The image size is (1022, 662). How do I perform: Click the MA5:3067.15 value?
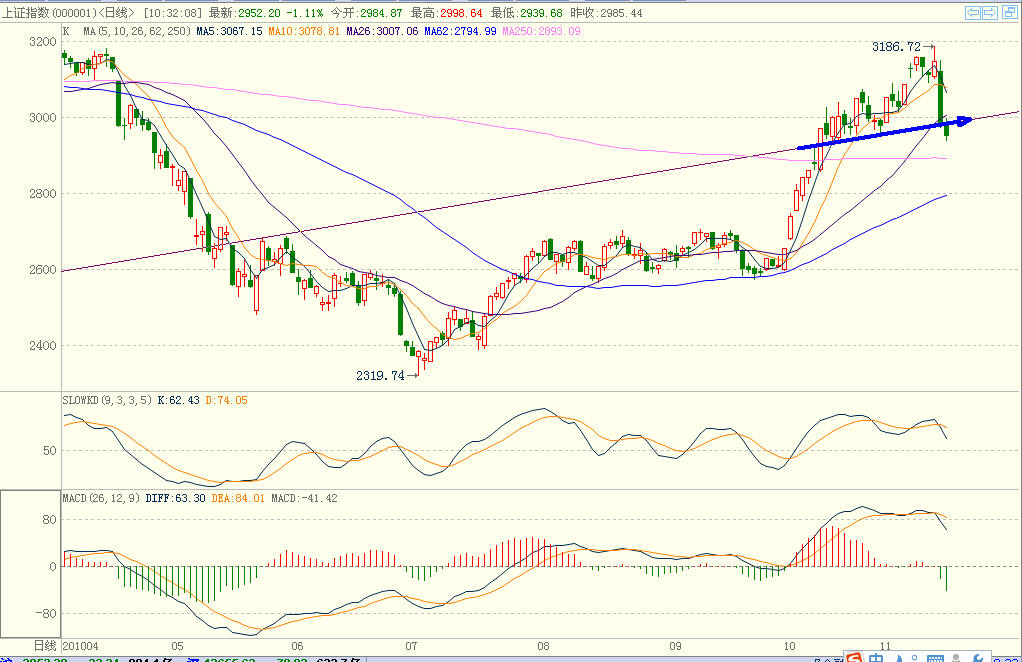[229, 31]
